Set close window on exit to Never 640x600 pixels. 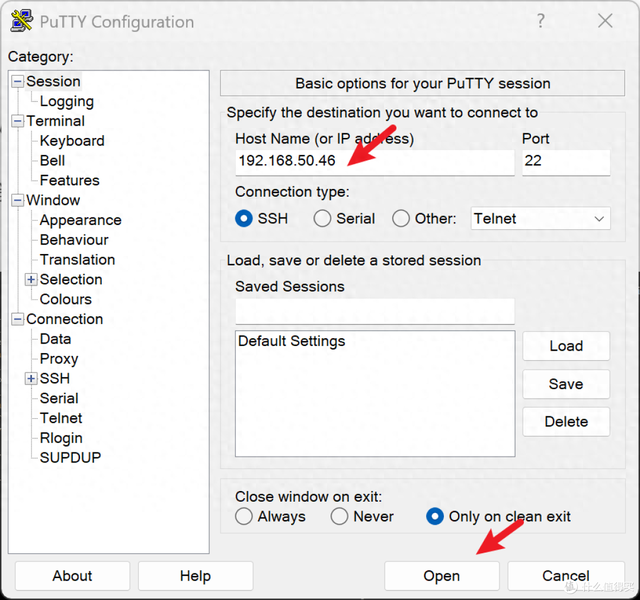(340, 517)
